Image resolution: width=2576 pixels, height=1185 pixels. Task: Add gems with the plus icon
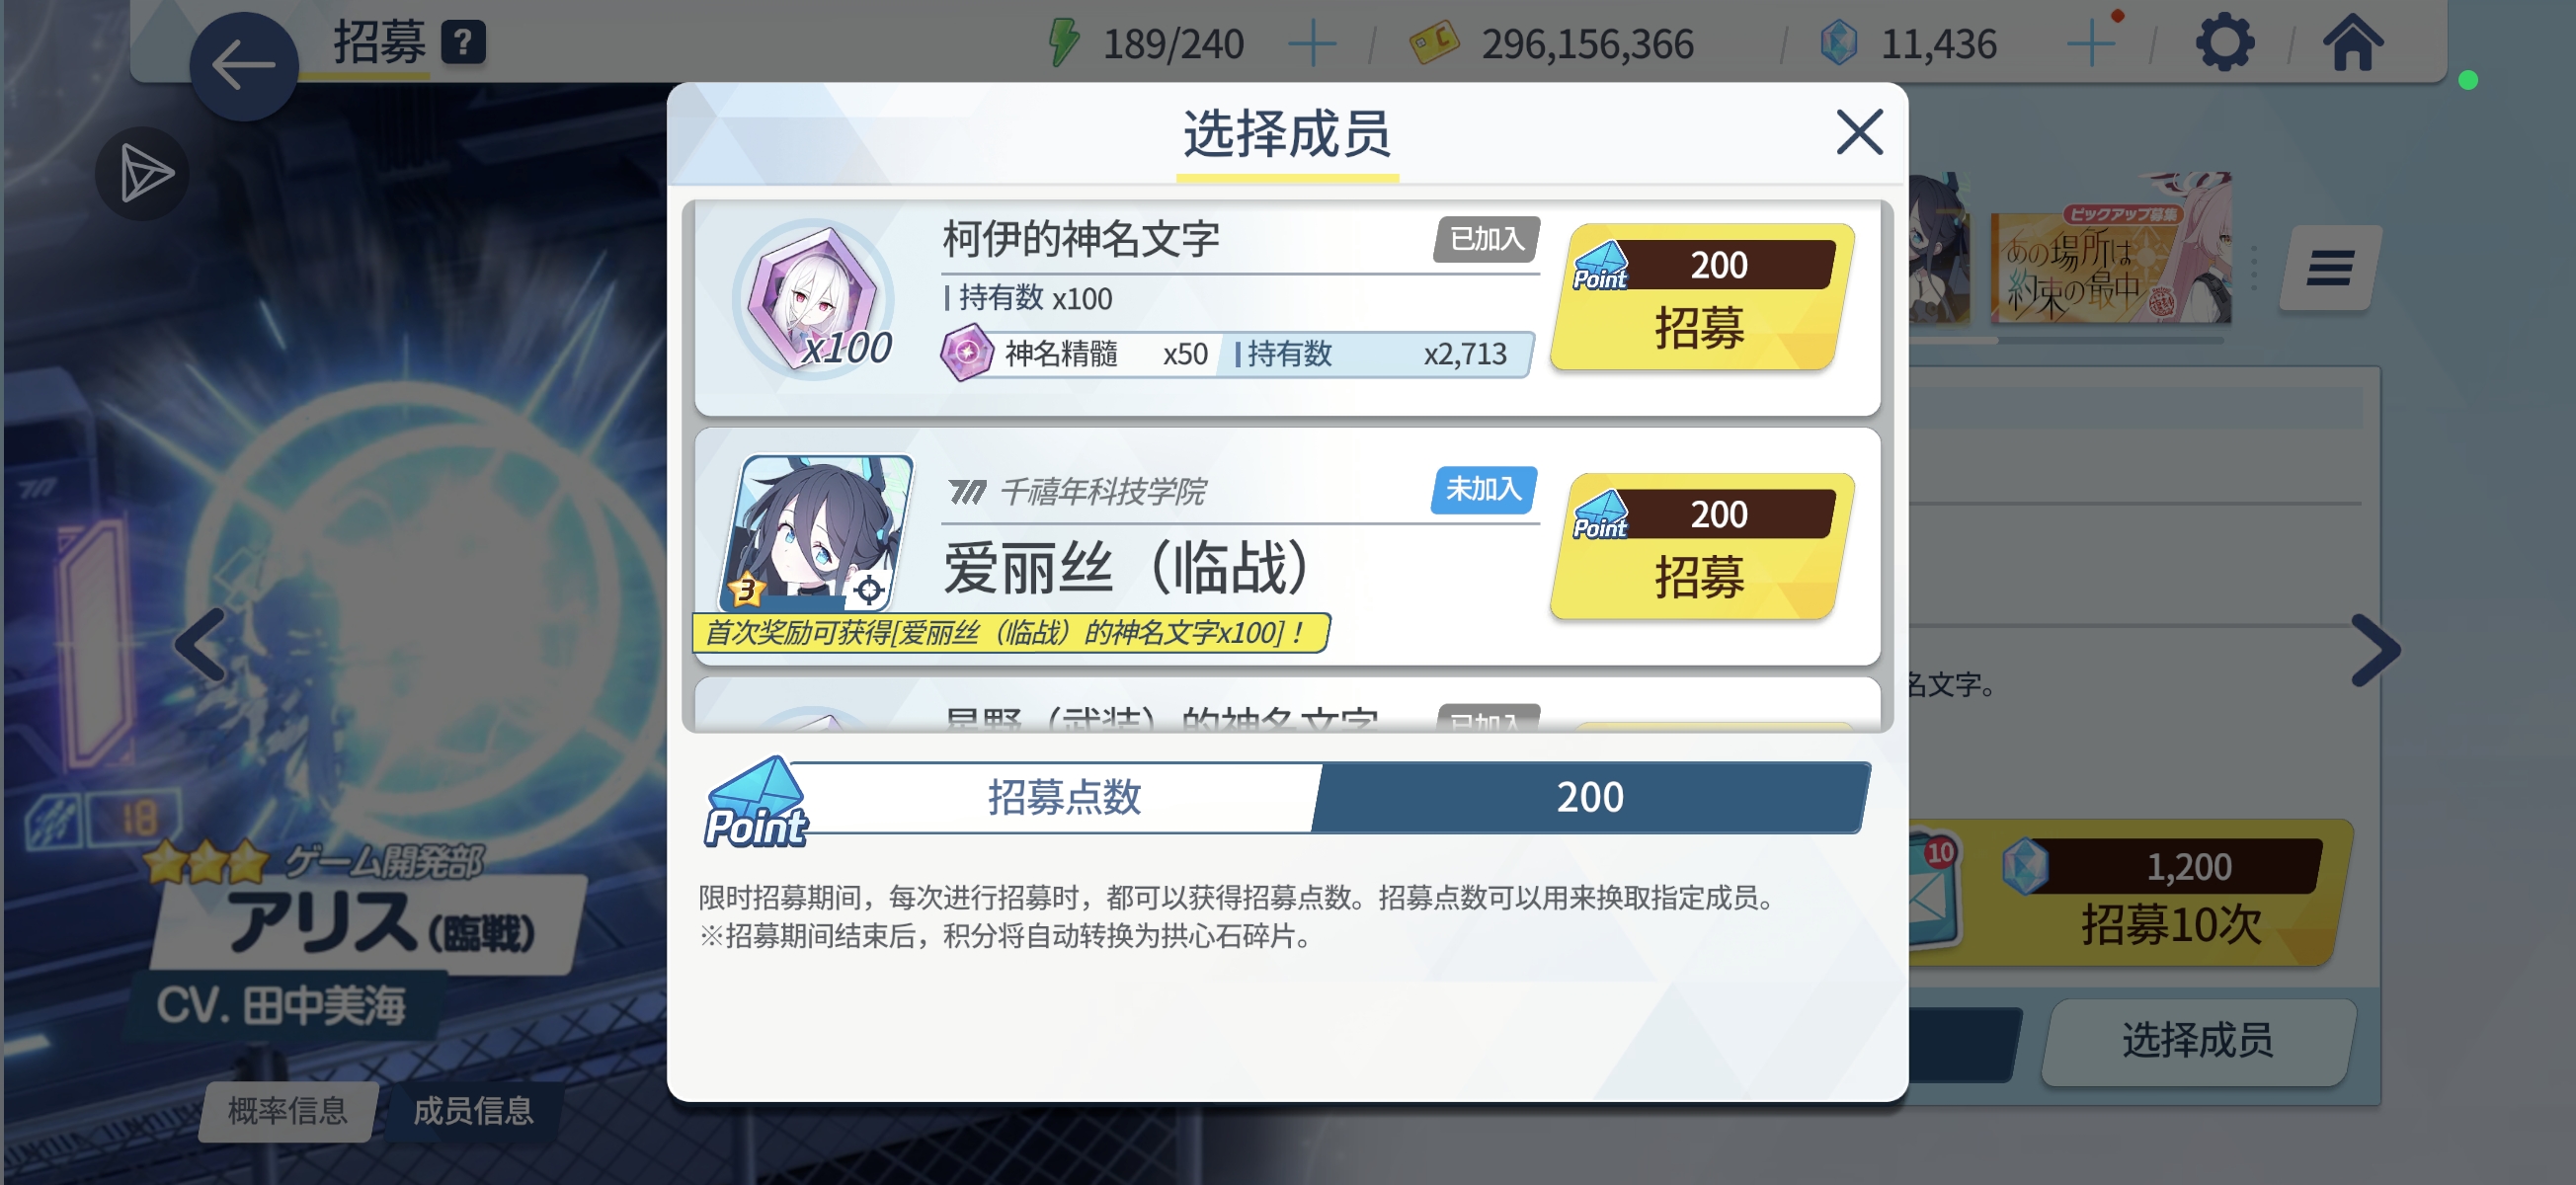coord(2090,44)
